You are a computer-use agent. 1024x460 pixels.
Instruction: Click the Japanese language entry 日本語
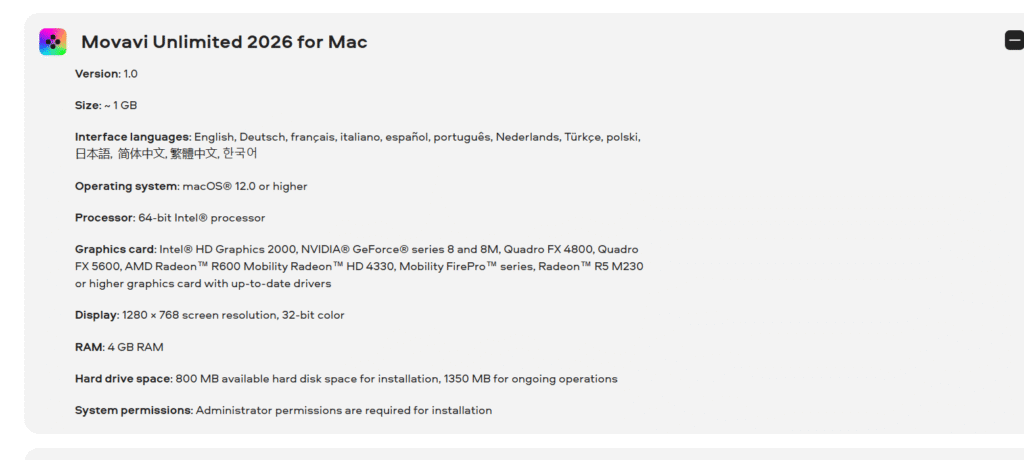(93, 154)
